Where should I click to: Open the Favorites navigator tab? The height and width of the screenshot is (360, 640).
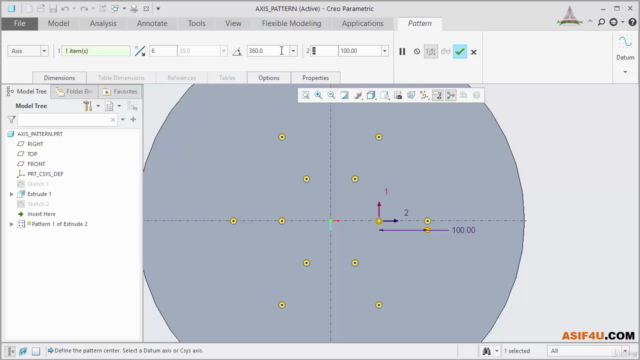click(120, 91)
